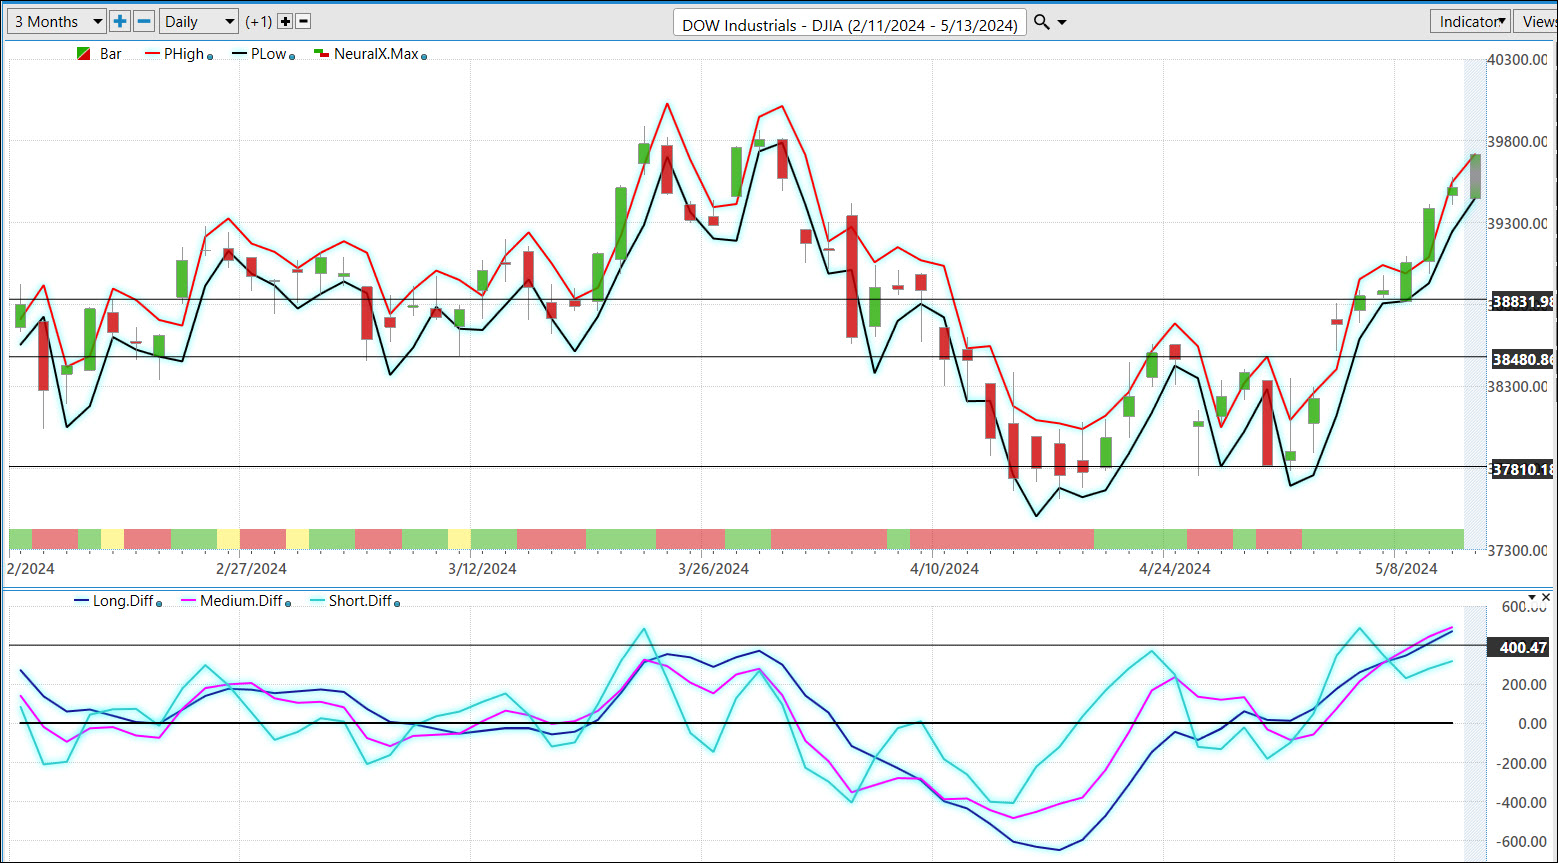Click the PLow black line swatch
This screenshot has width=1558, height=863.
(x=239, y=54)
